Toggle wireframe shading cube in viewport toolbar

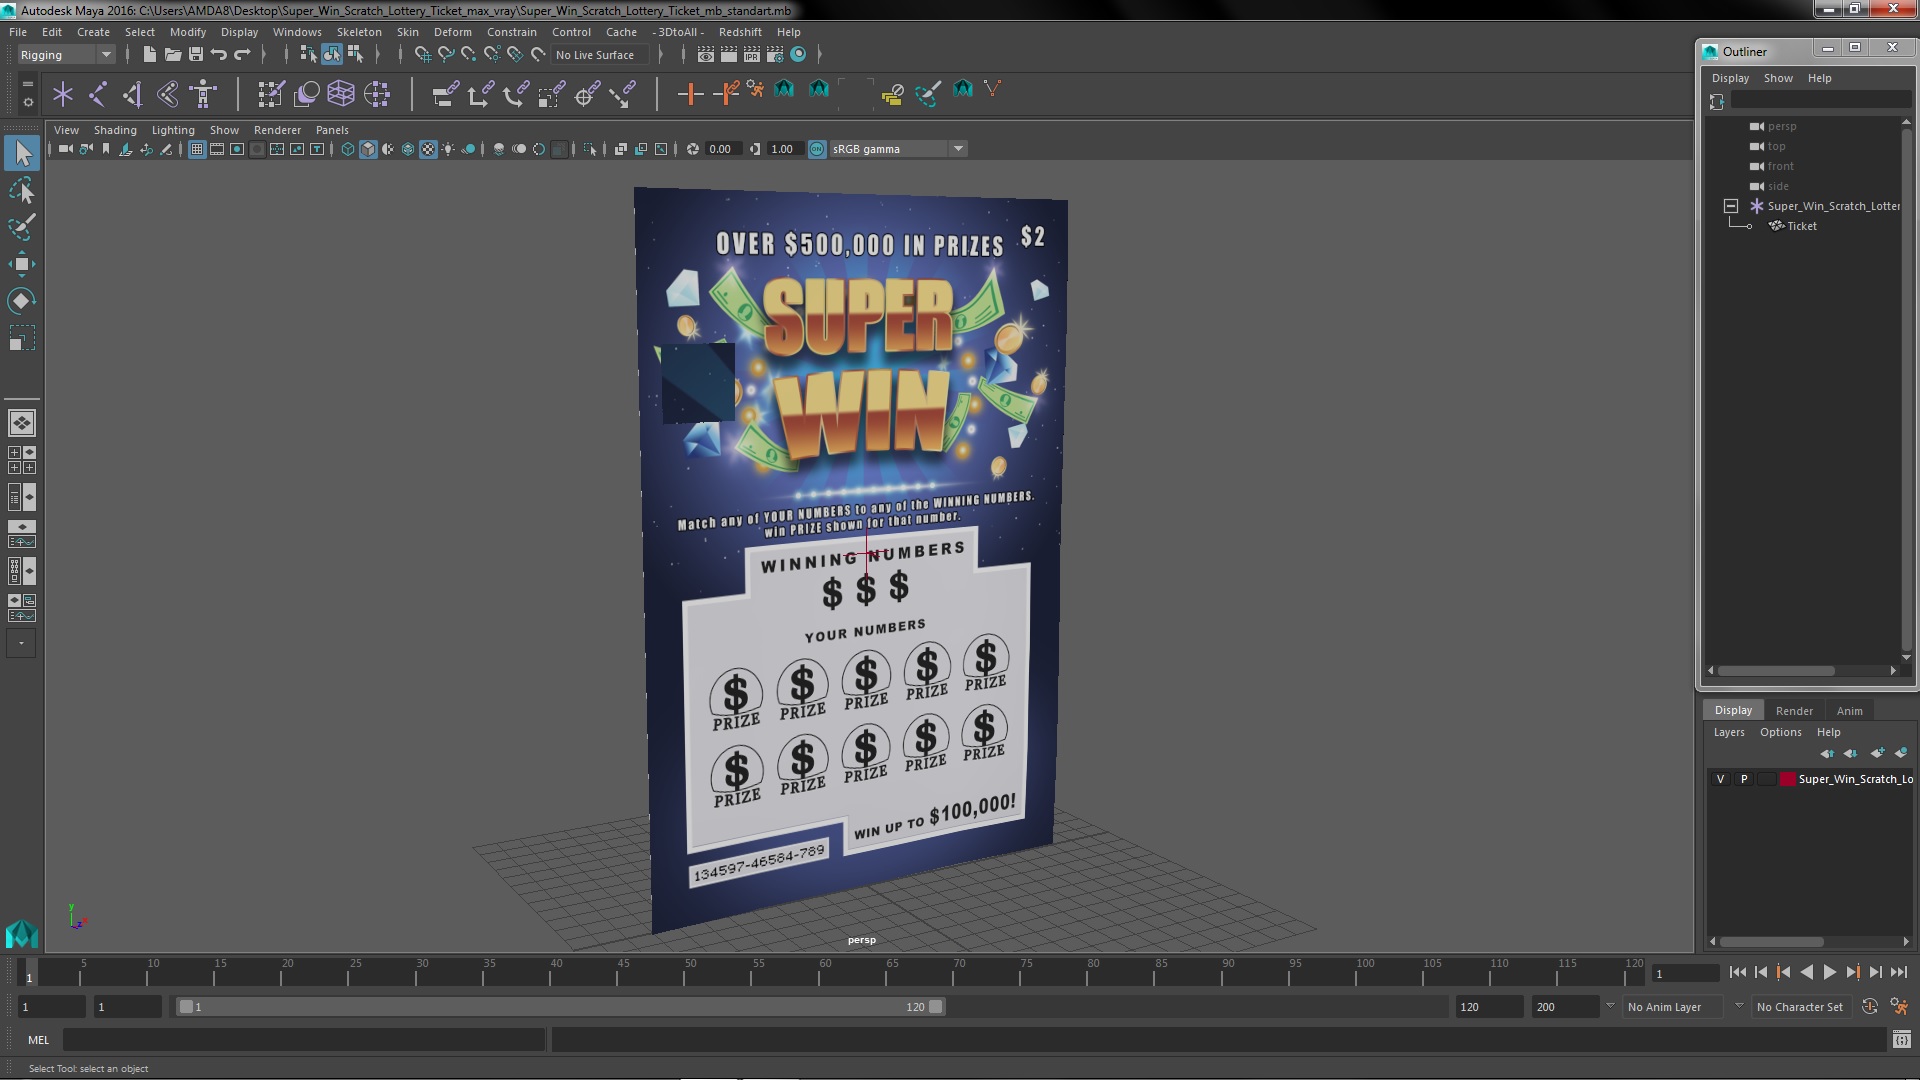pos(348,149)
